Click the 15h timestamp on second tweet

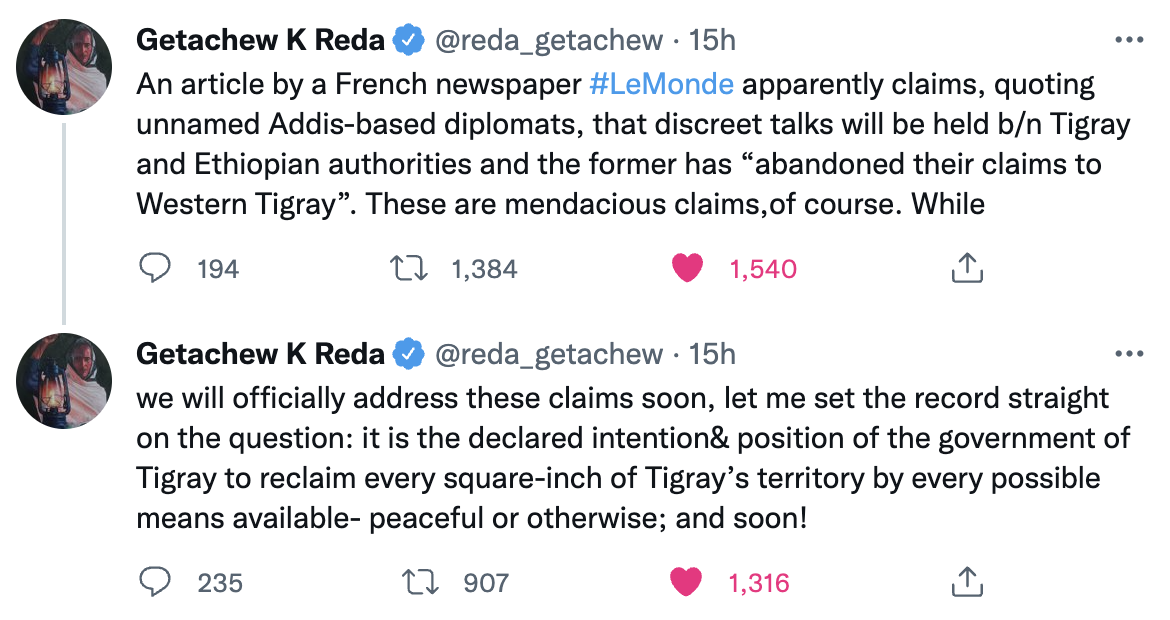[x=713, y=354]
